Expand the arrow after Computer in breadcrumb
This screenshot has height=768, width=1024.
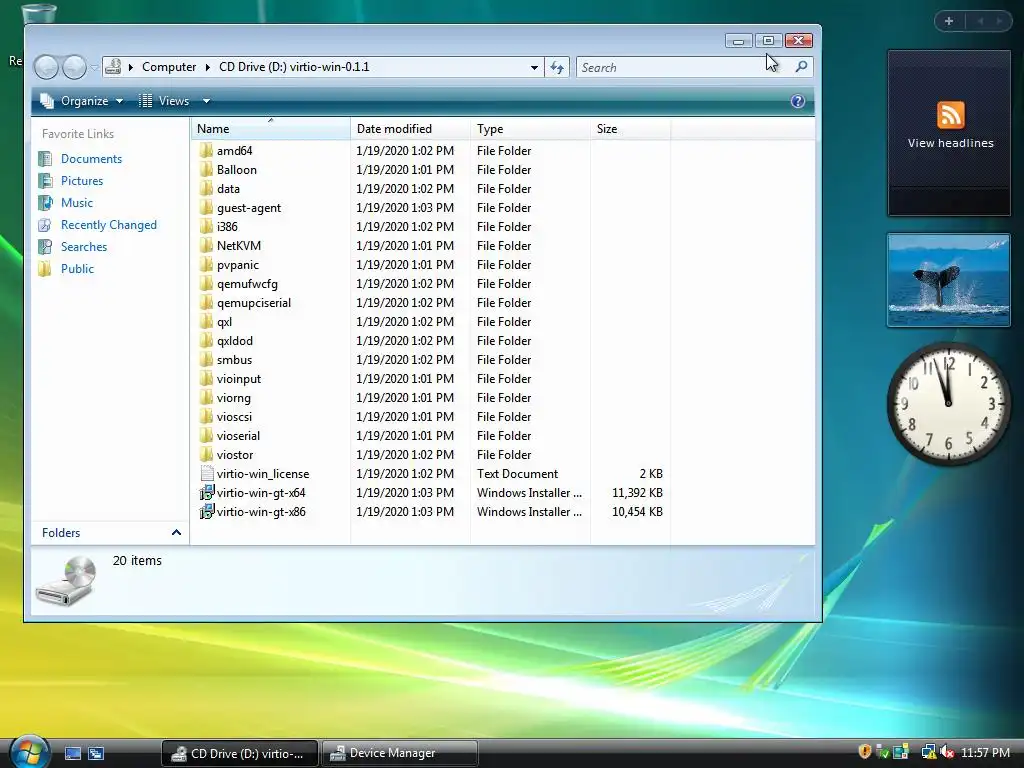point(208,67)
